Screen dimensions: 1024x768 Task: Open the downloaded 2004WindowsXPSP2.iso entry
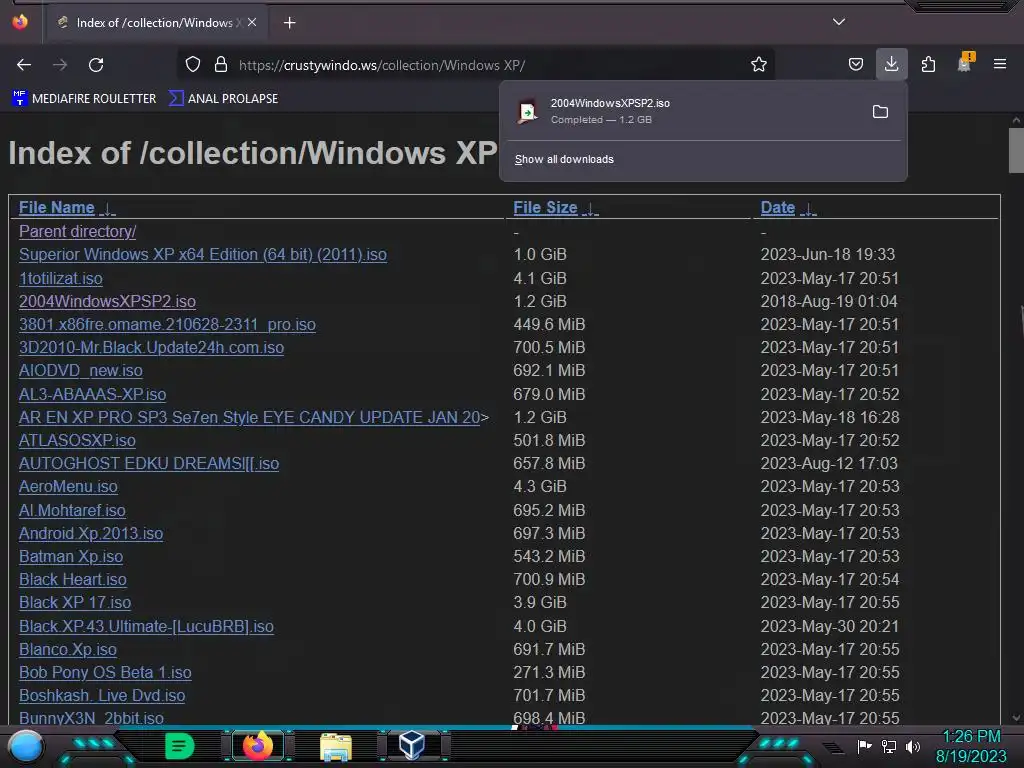click(x=686, y=111)
